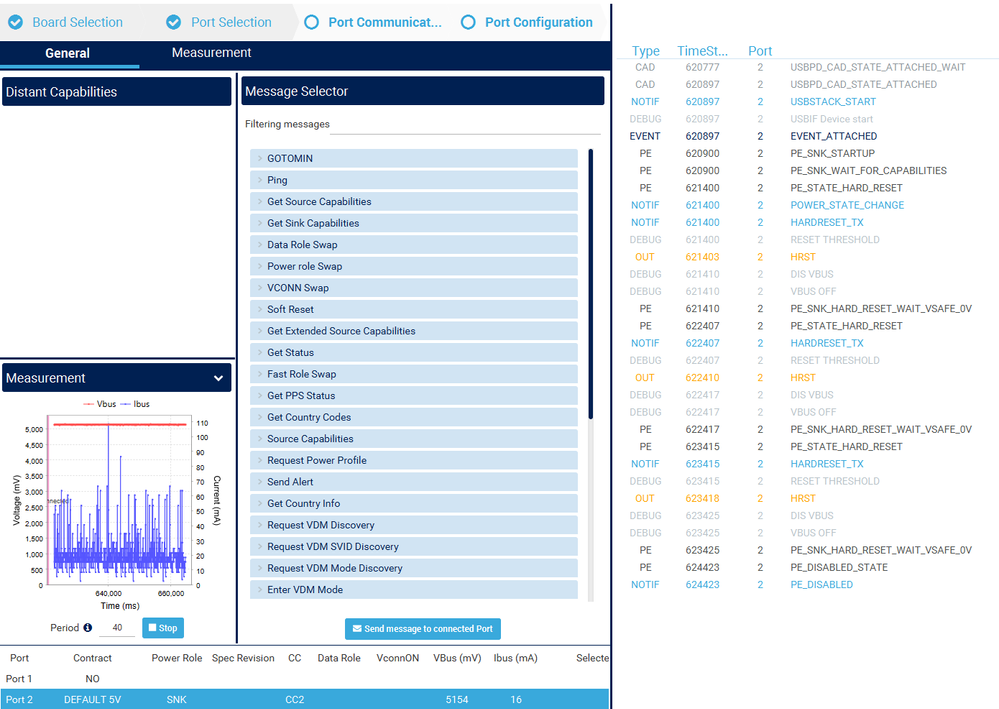Open the General tab
This screenshot has height=709, width=999.
tap(68, 54)
